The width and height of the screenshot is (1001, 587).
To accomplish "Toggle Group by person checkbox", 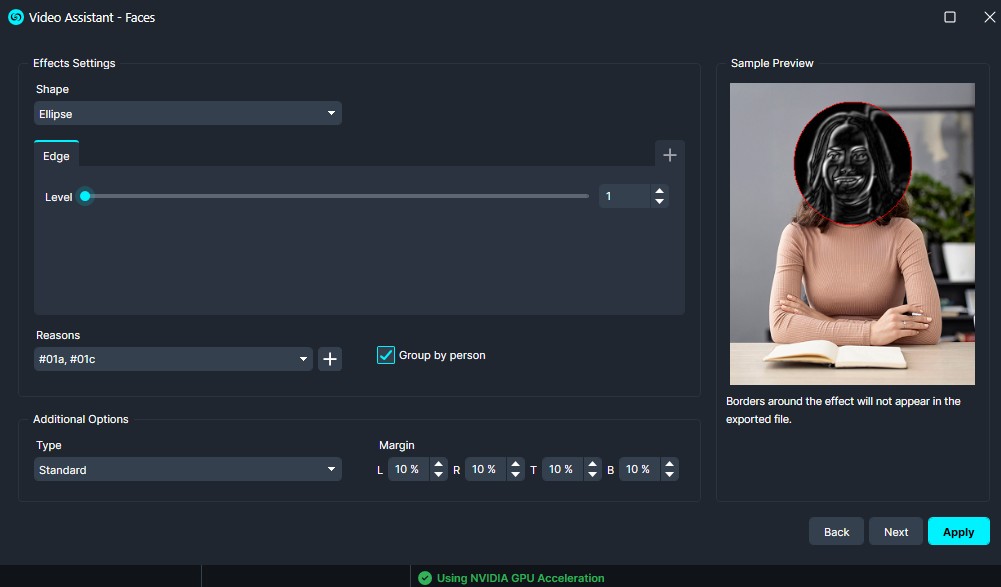I will coord(386,355).
